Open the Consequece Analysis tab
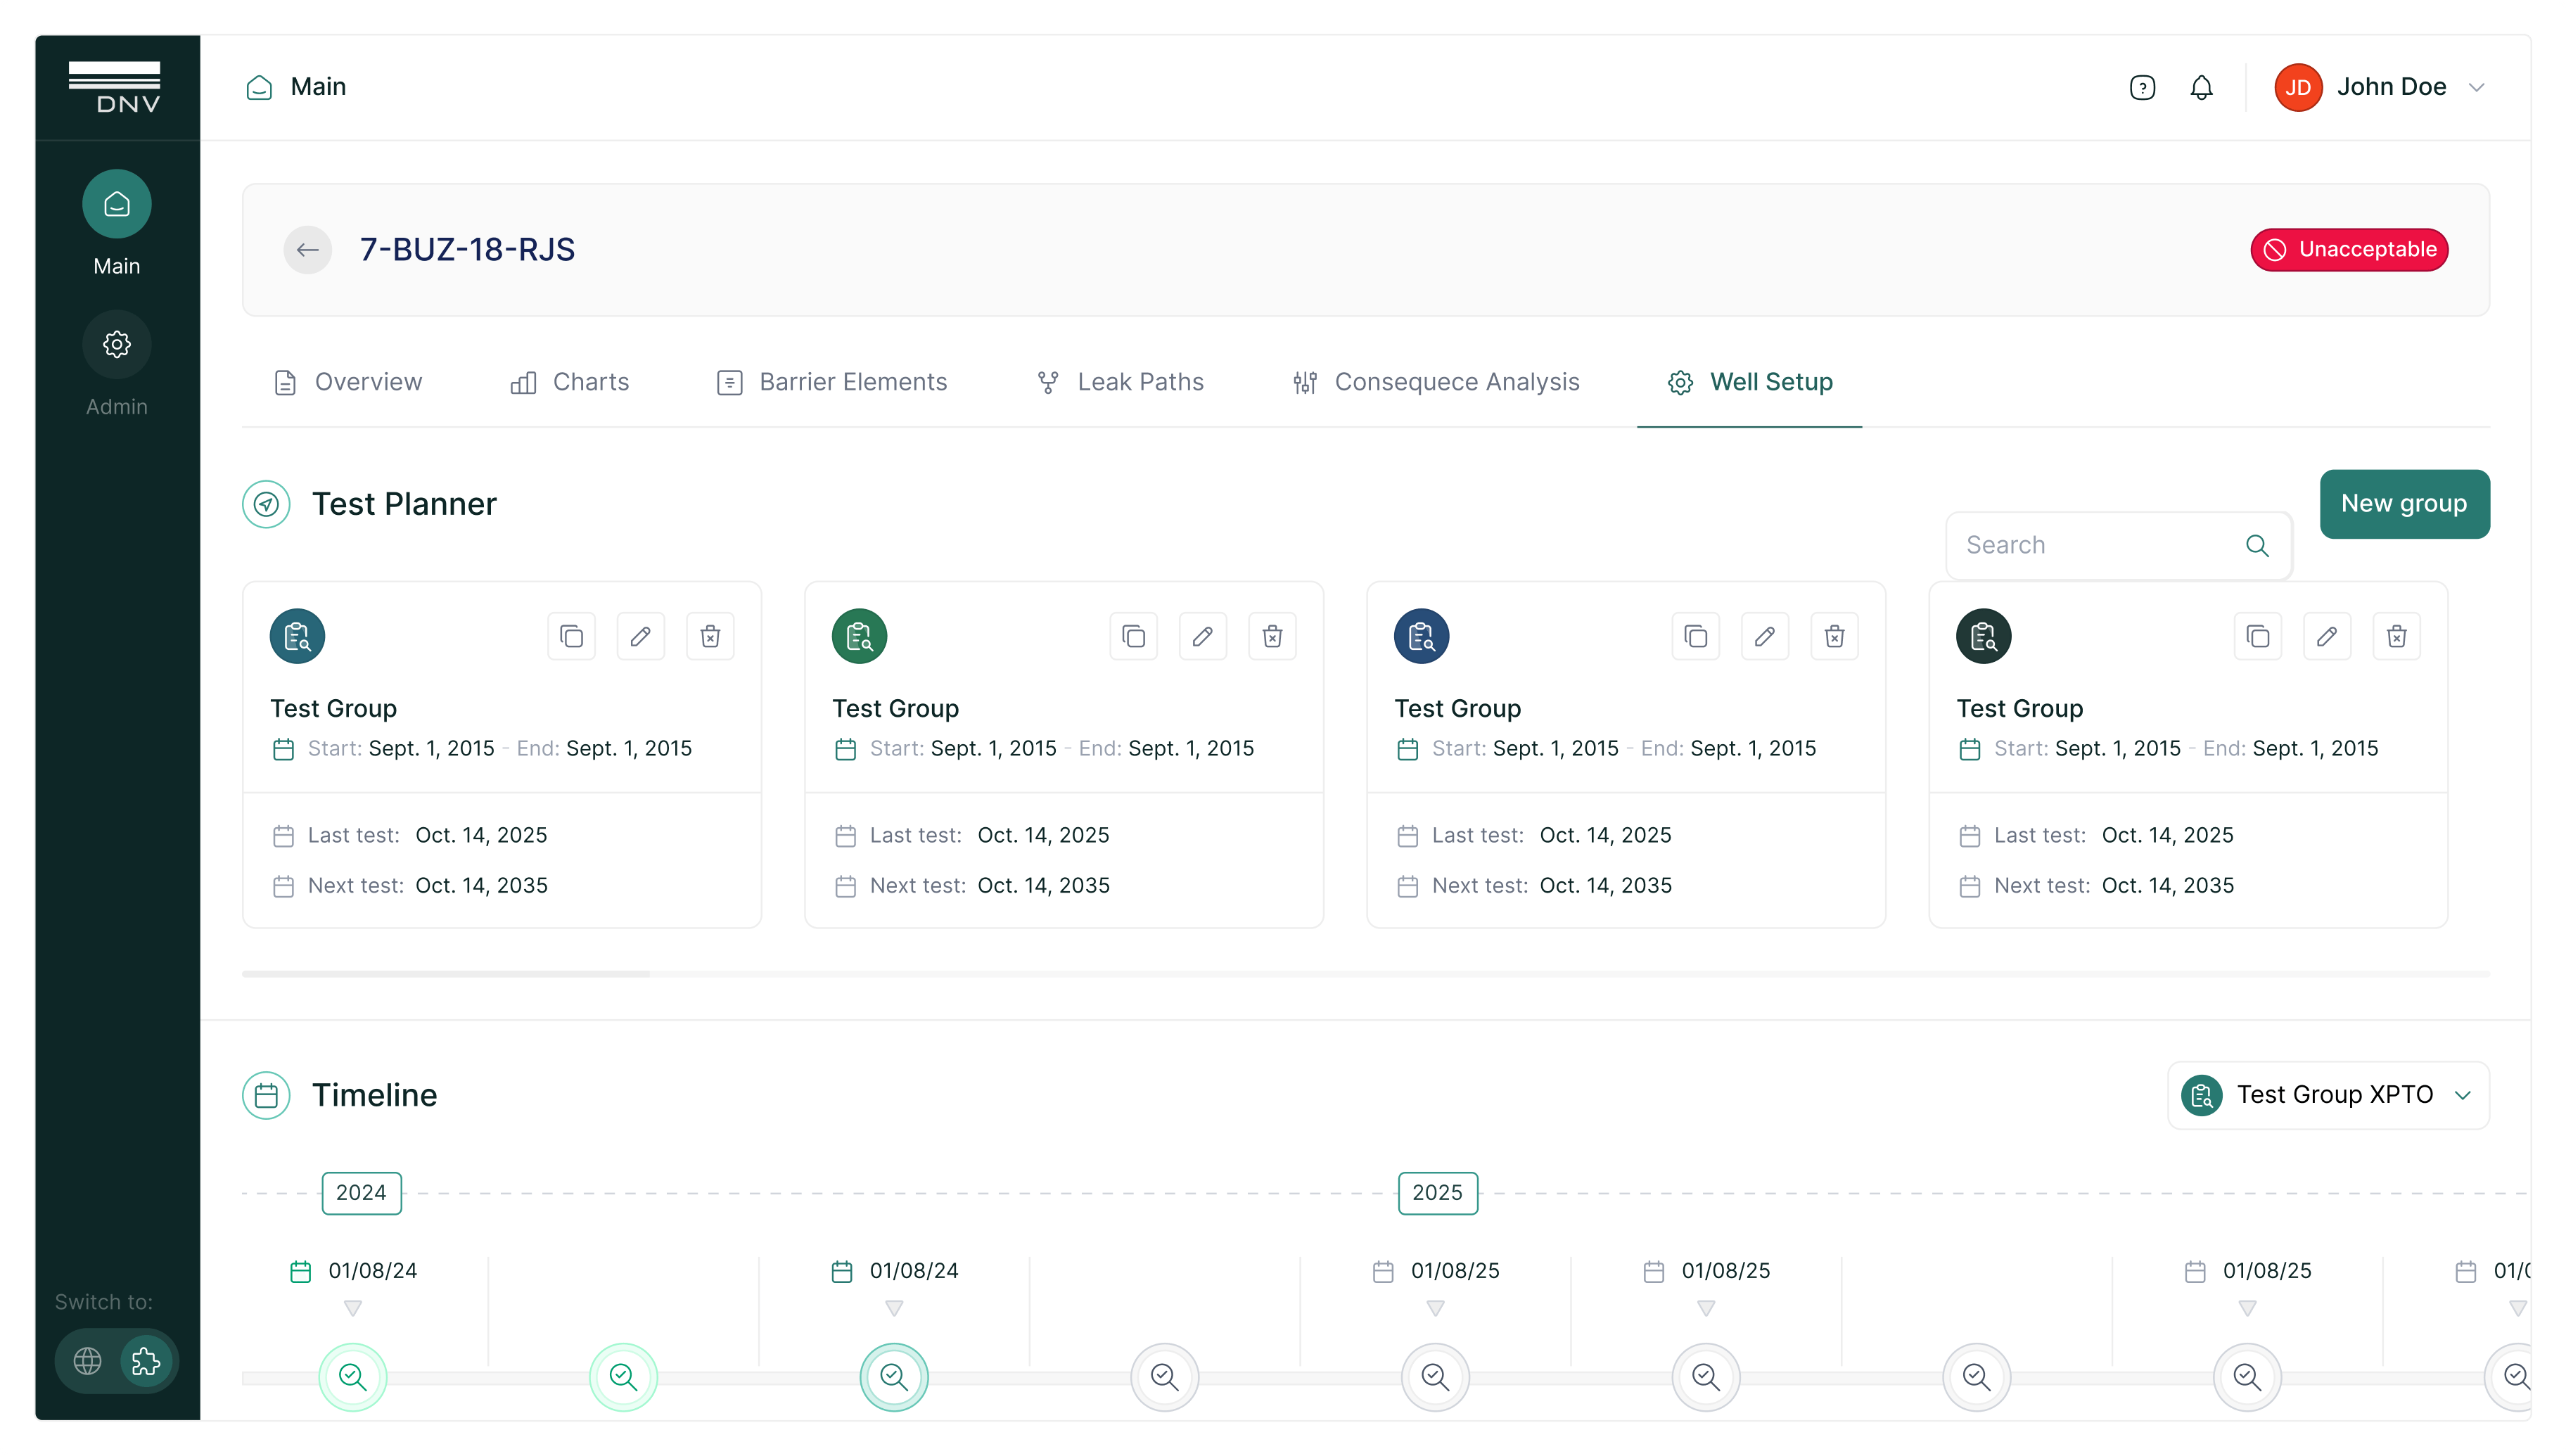The height and width of the screenshot is (1456, 2566). pos(1435,382)
